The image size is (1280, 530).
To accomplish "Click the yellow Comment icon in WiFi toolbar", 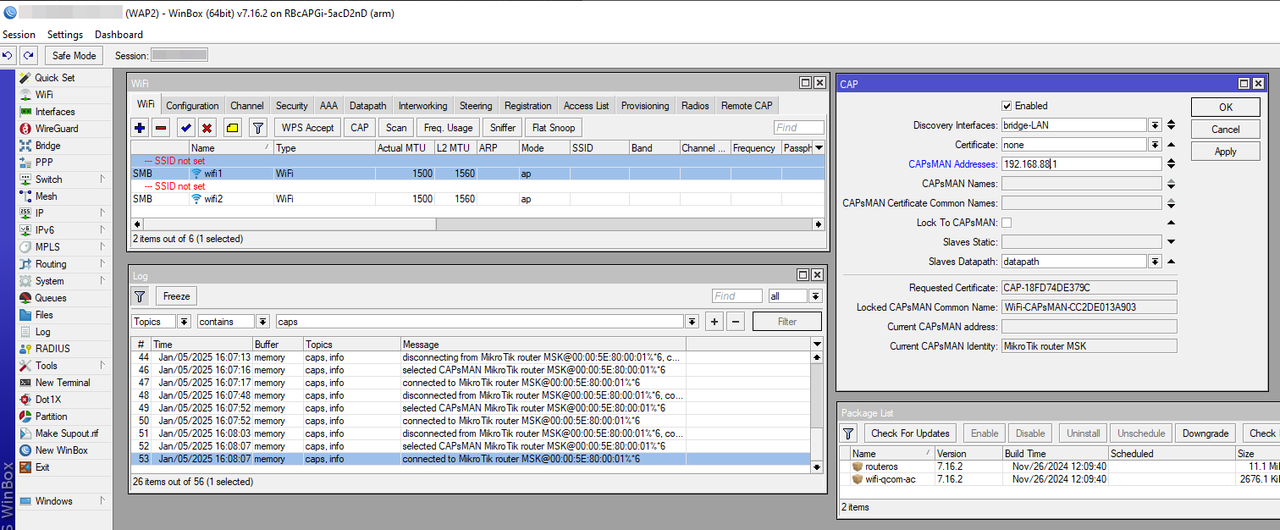I will click(232, 128).
